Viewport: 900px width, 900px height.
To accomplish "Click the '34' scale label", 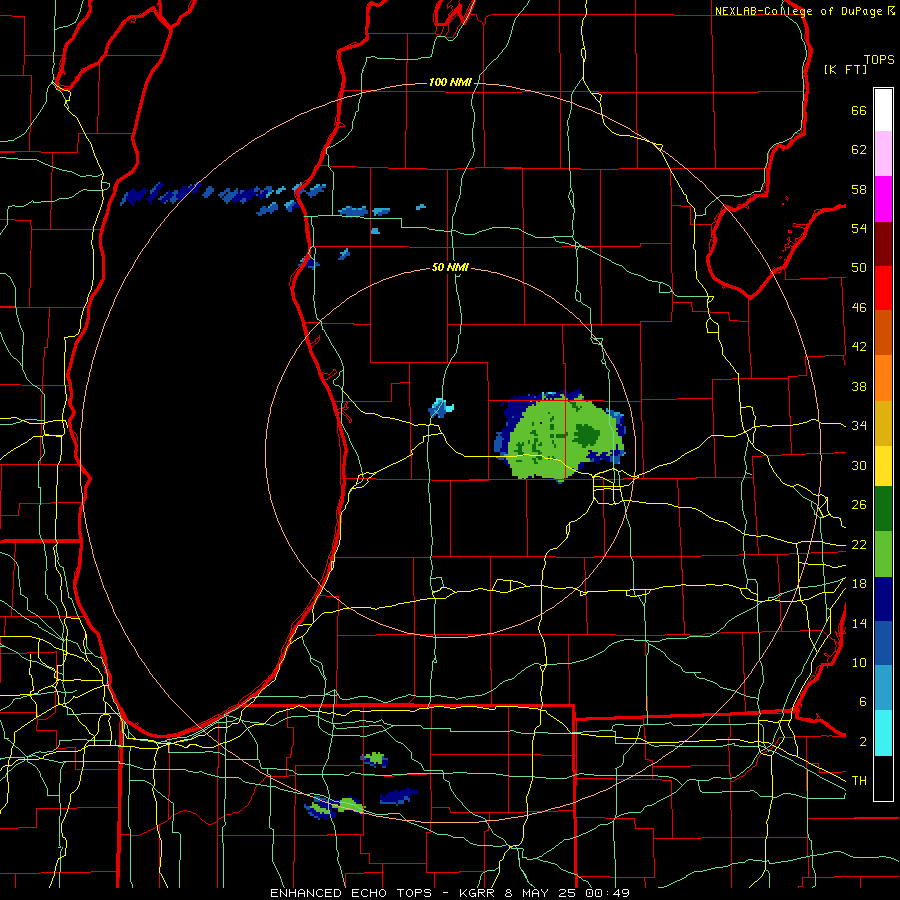I will (859, 425).
